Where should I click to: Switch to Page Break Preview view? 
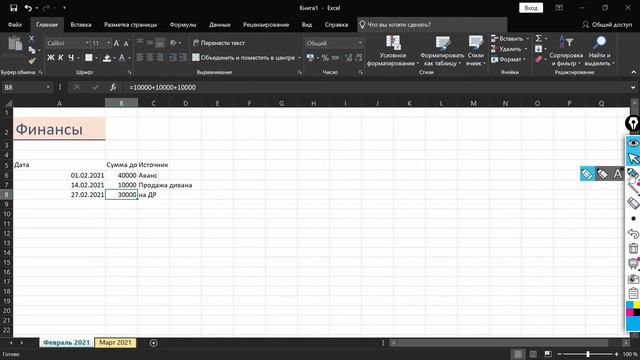pyautogui.click(x=548, y=354)
